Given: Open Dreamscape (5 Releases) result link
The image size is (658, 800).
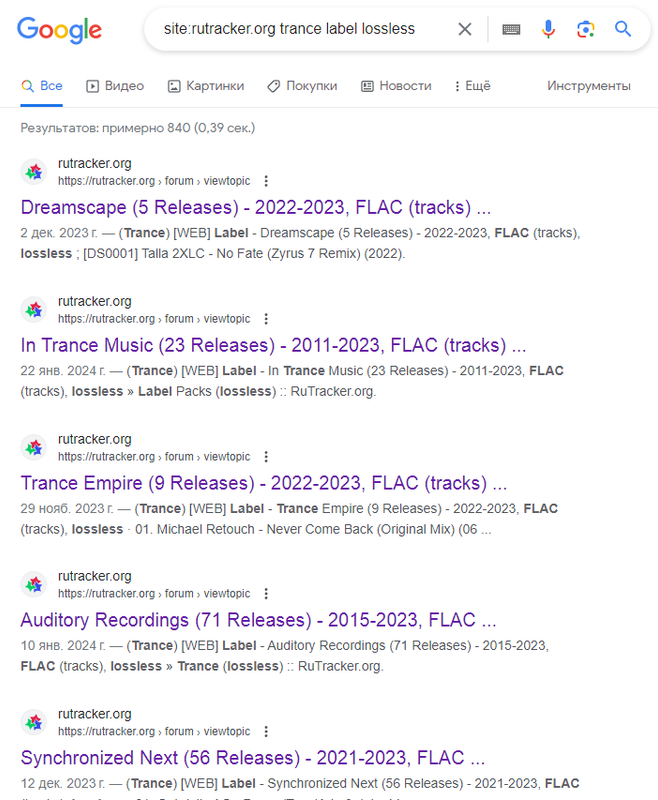Looking at the screenshot, I should point(256,207).
